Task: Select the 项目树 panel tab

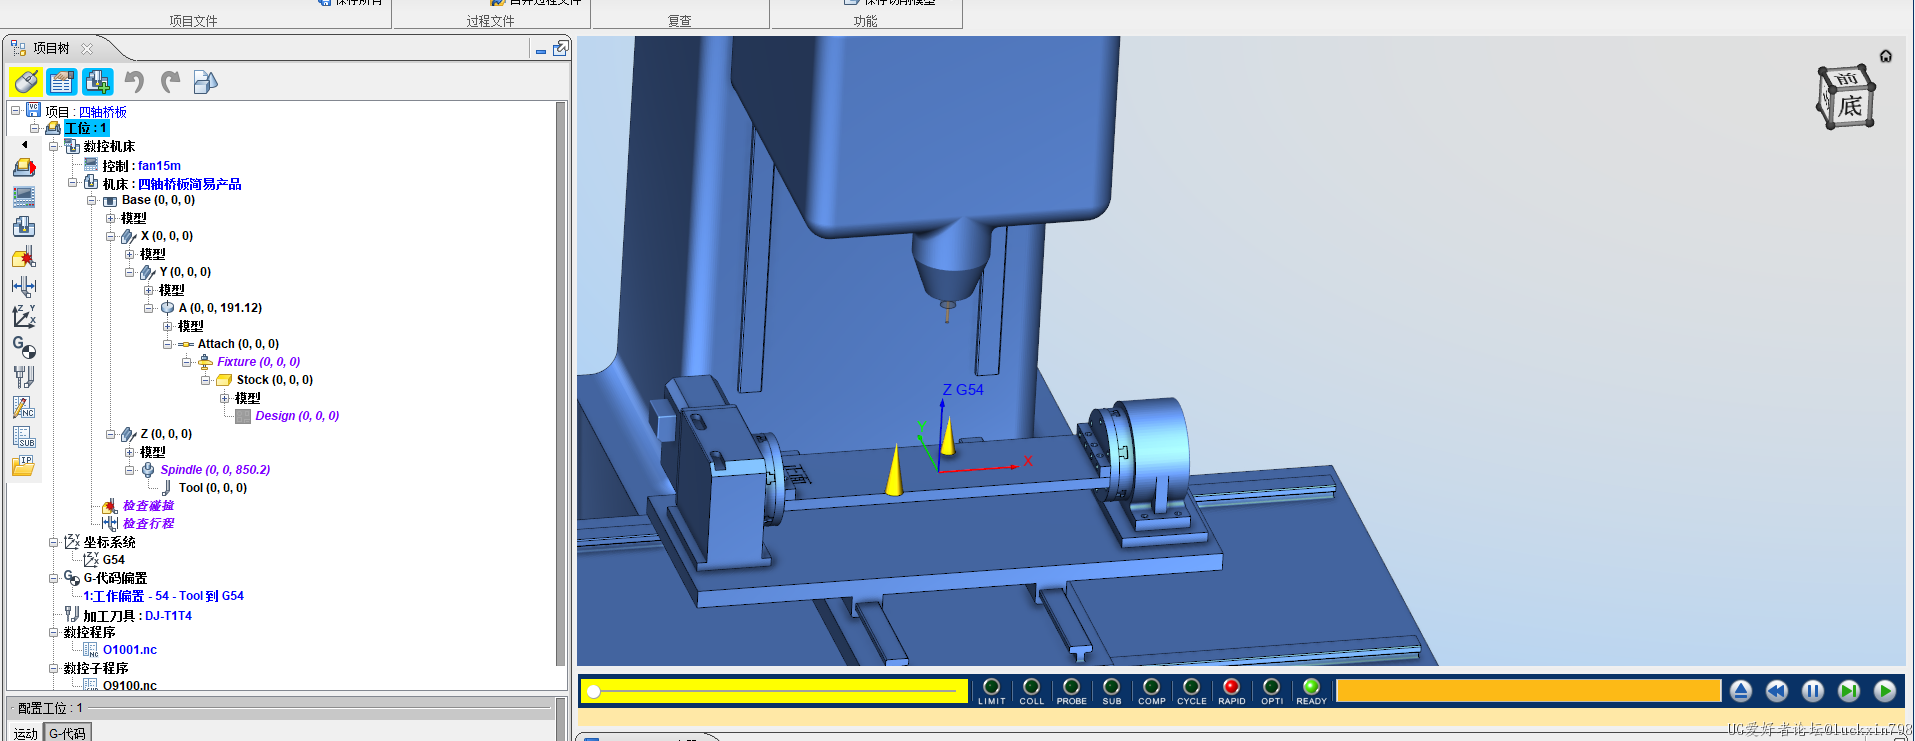Action: pos(51,48)
